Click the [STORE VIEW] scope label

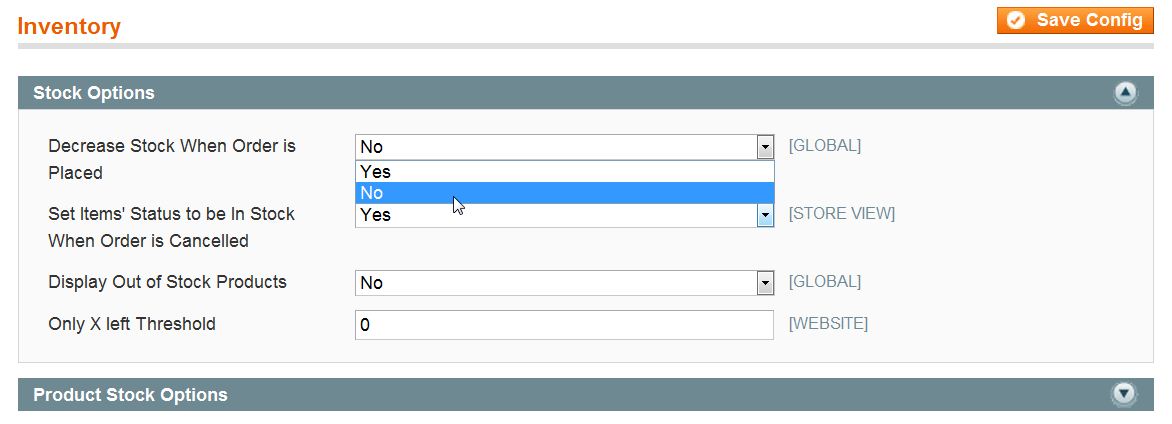click(841, 213)
